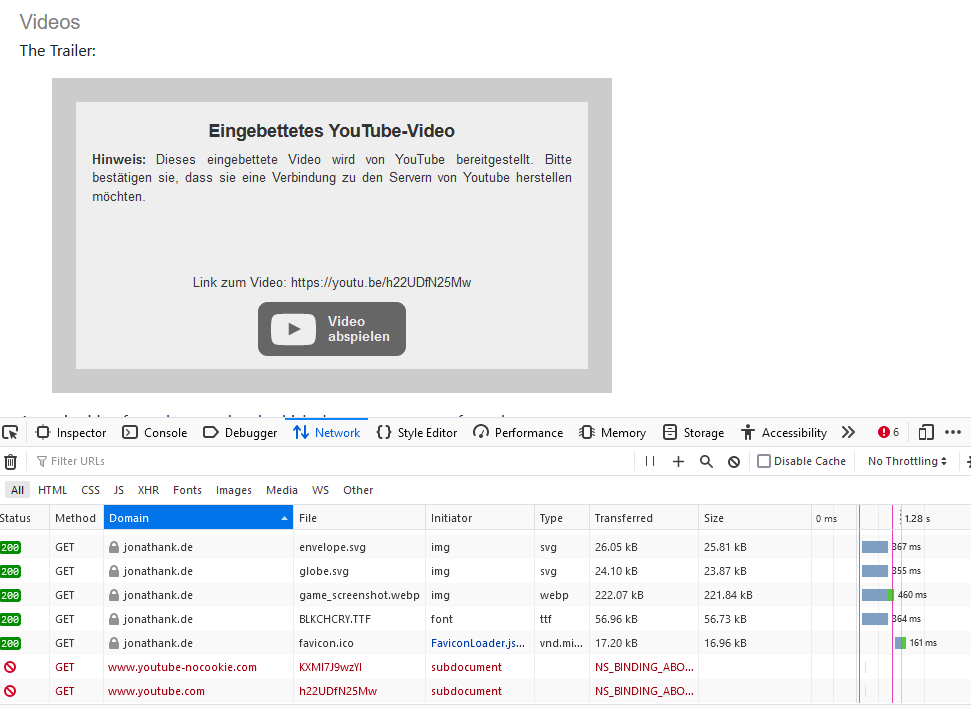Sort by Domain column header
The width and height of the screenshot is (971, 709).
click(x=198, y=518)
